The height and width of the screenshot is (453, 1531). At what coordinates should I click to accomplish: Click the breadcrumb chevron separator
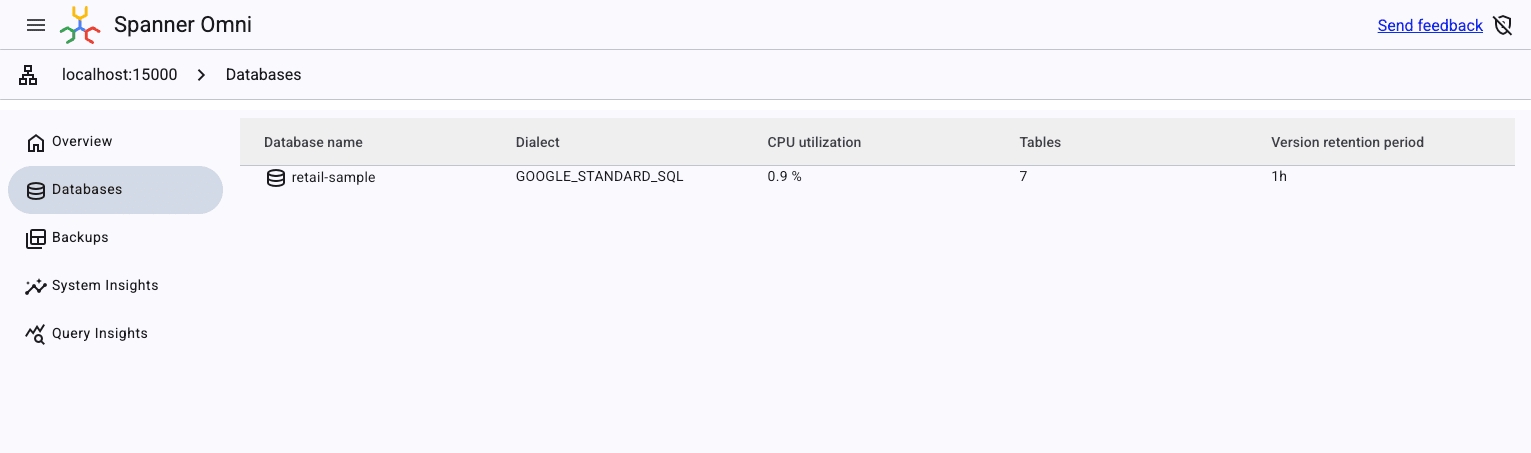pyautogui.click(x=201, y=75)
